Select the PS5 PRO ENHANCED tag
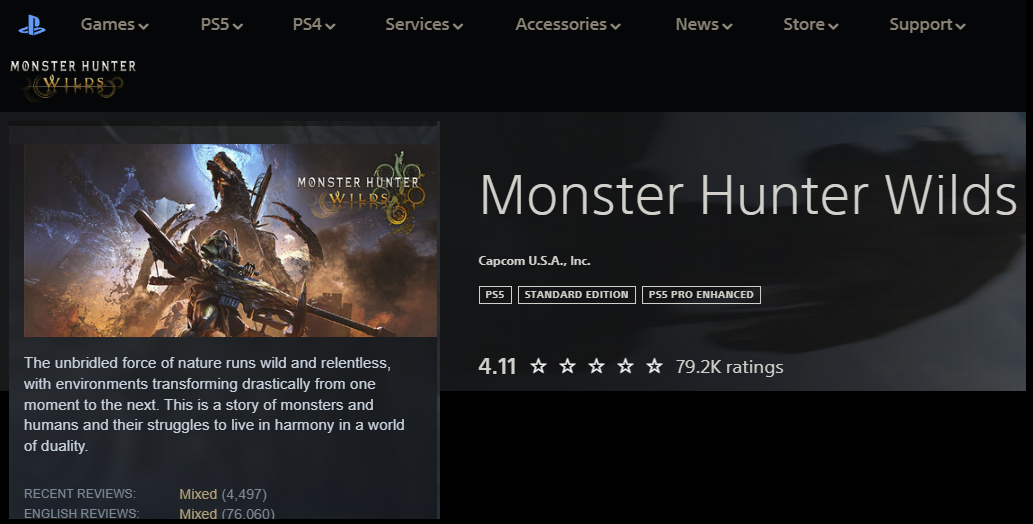Screen dimensions: 1033x524 coord(701,295)
